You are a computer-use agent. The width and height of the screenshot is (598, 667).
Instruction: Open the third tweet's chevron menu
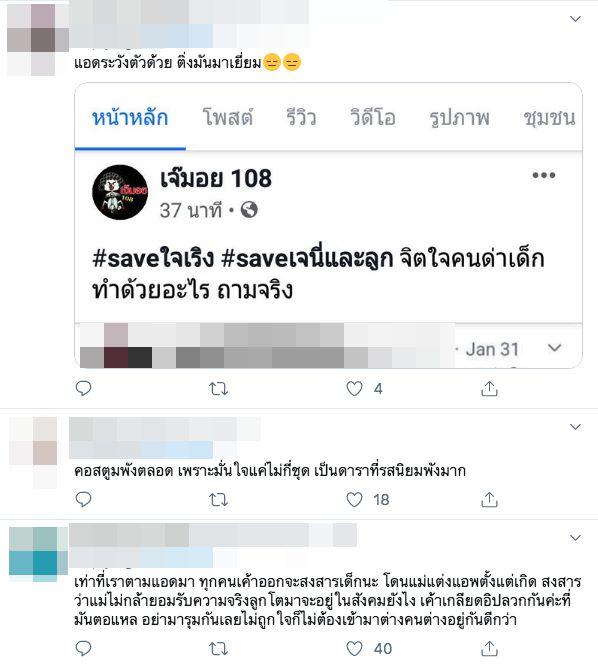[575, 538]
